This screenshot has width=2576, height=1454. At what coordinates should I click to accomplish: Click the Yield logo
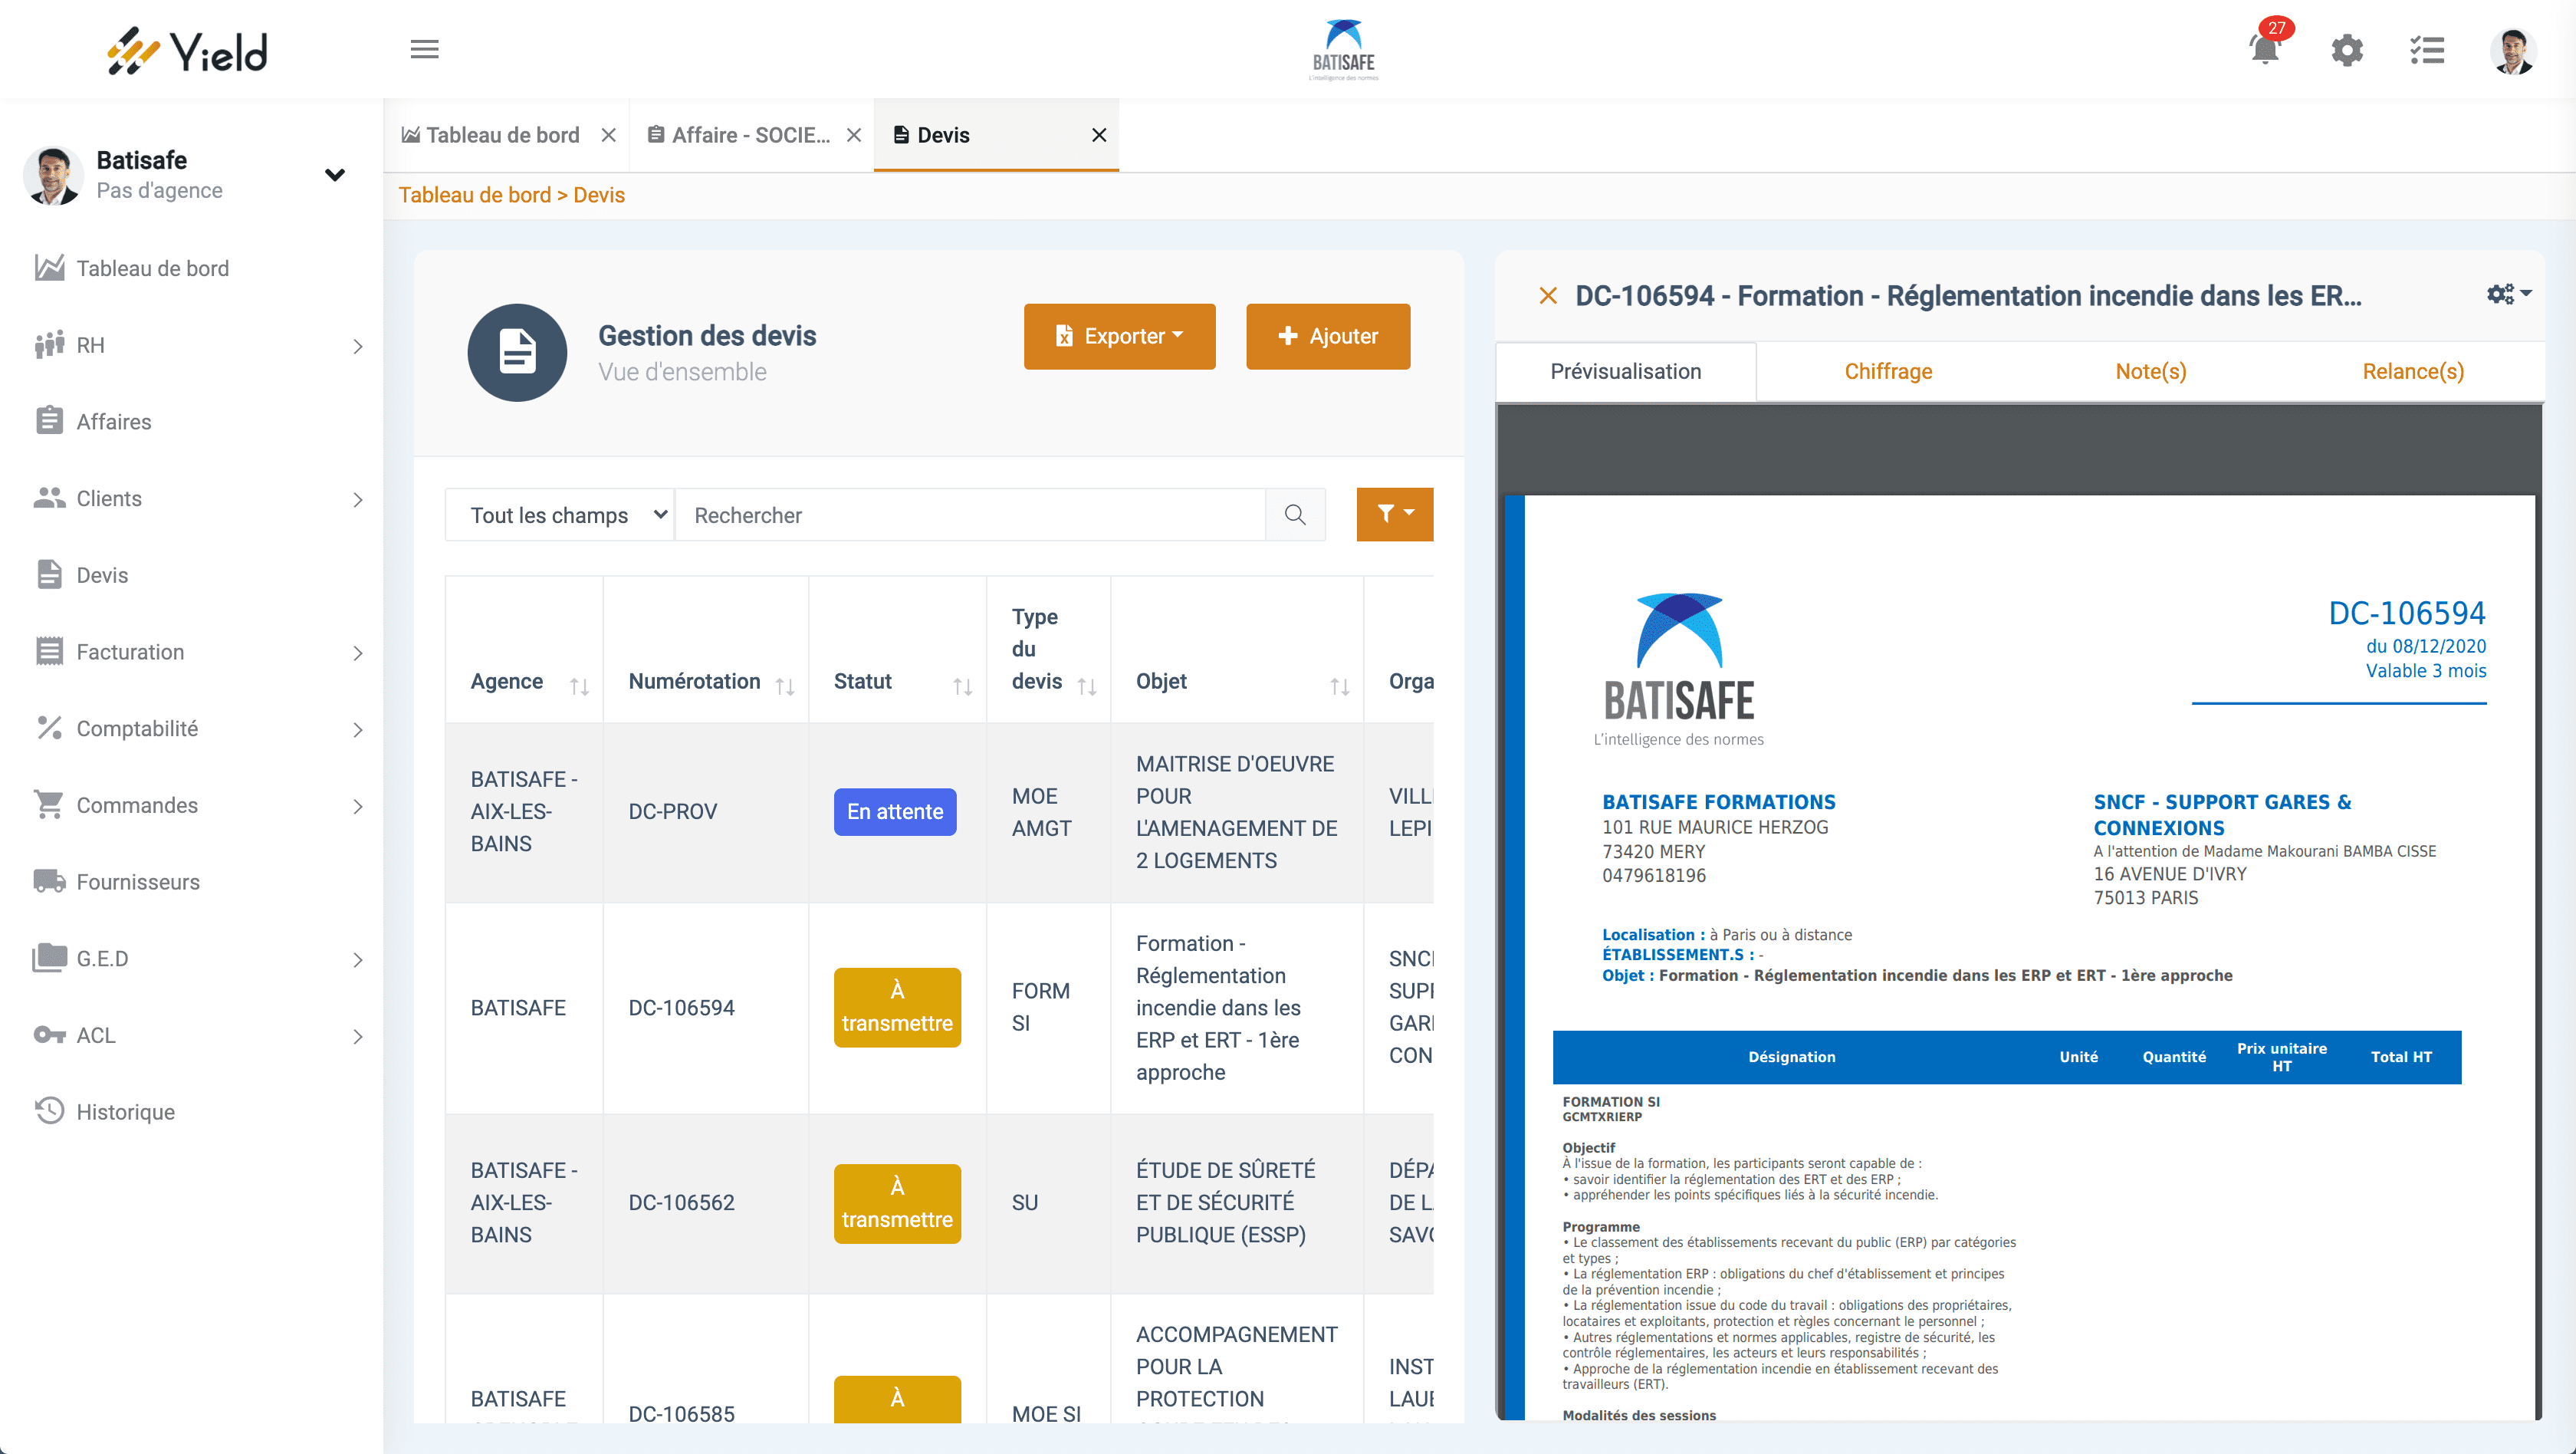[188, 50]
